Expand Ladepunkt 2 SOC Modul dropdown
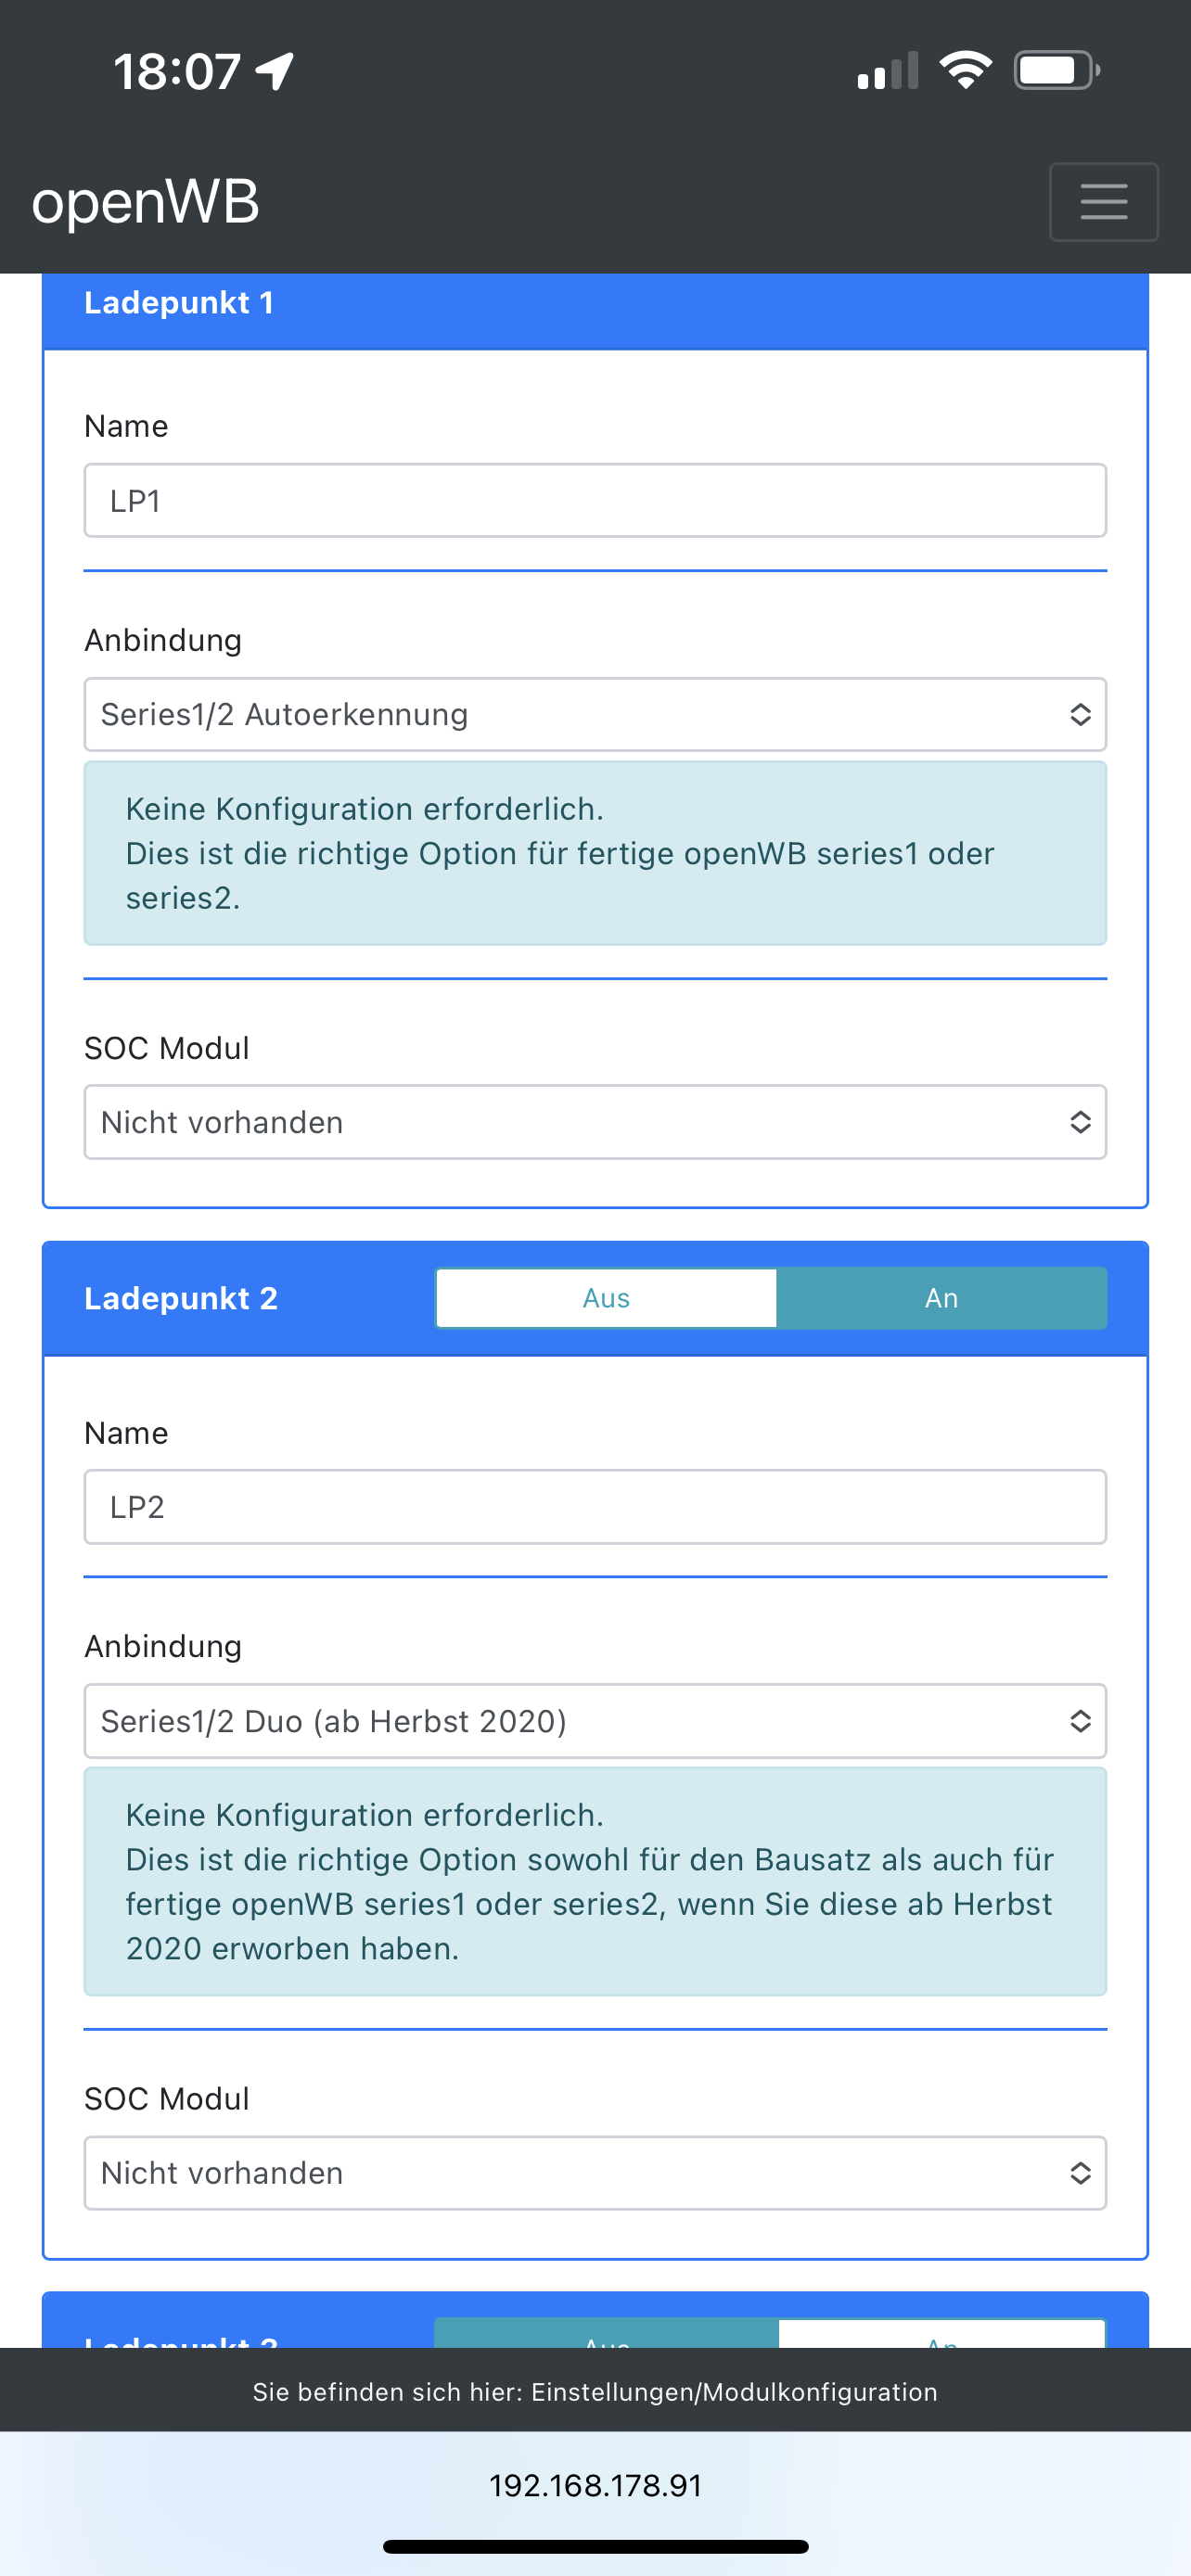This screenshot has height=2576, width=1191. (595, 2173)
